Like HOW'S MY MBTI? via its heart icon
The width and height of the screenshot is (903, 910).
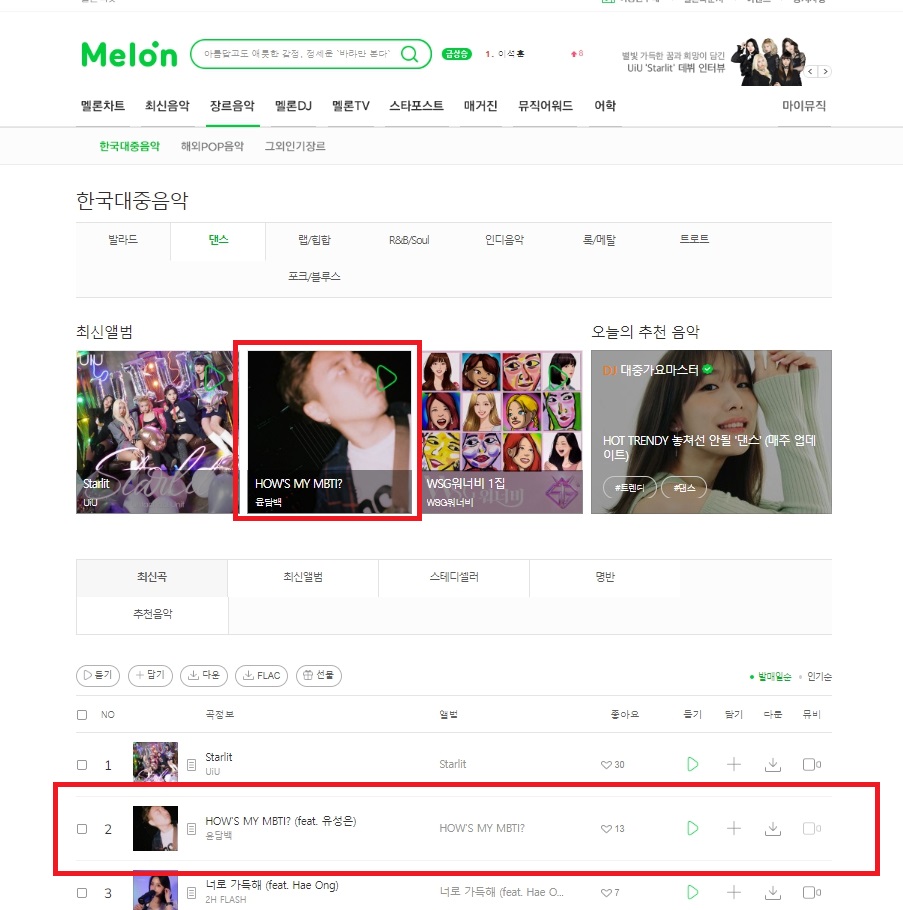[606, 829]
